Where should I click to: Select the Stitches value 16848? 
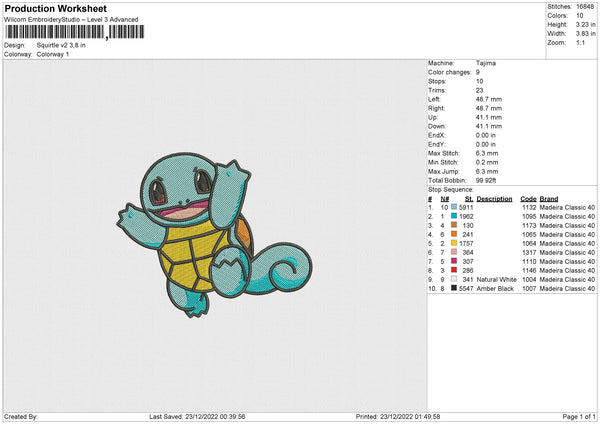coord(585,7)
